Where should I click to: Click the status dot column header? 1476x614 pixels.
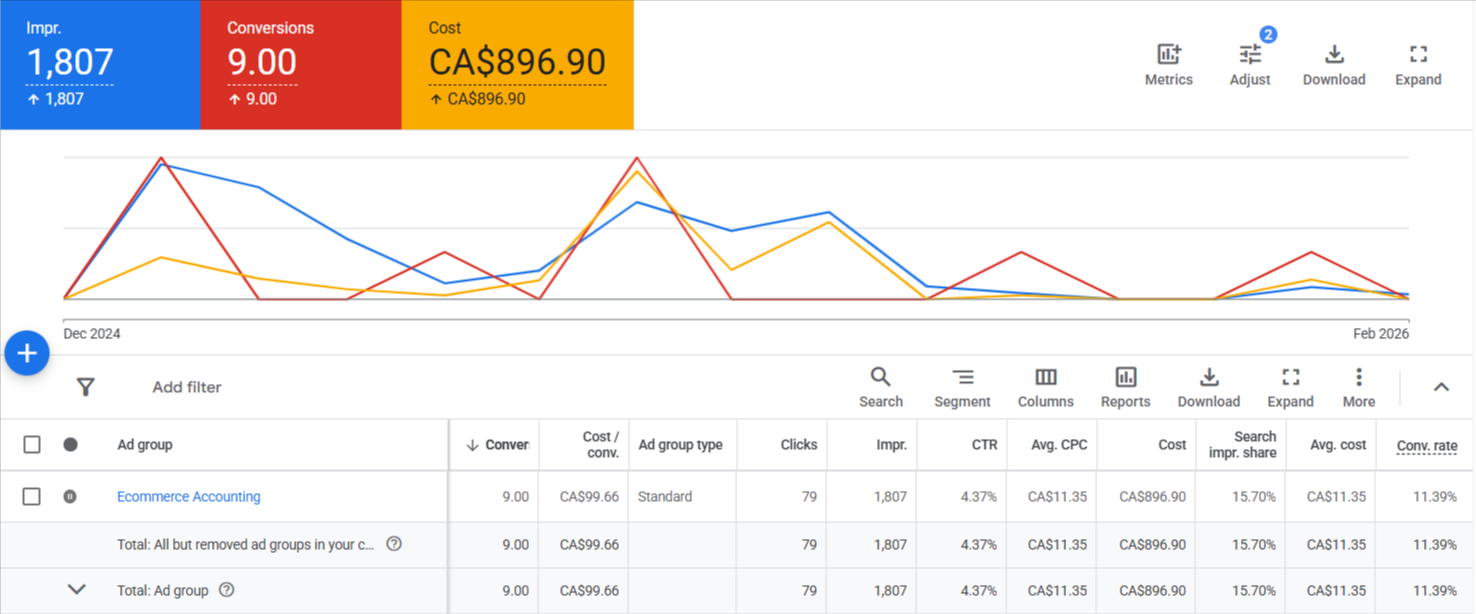point(70,444)
